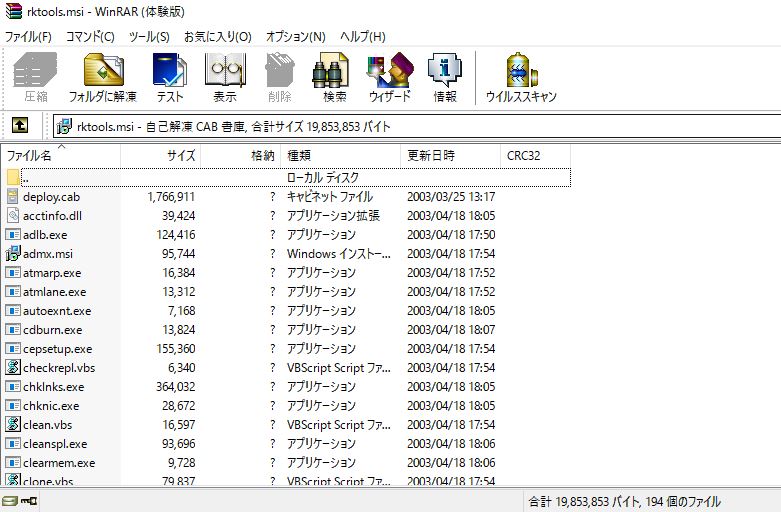This screenshot has width=781, height=512.
Task: Click the 155,360 size value
Action: 176,349
